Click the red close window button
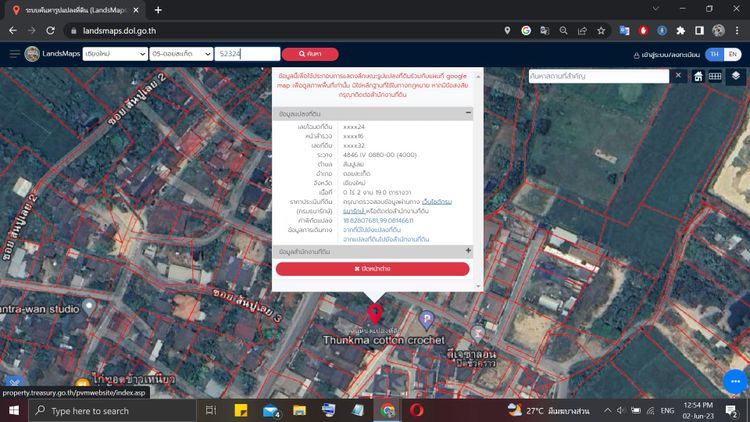The width and height of the screenshot is (750, 422). 372,269
